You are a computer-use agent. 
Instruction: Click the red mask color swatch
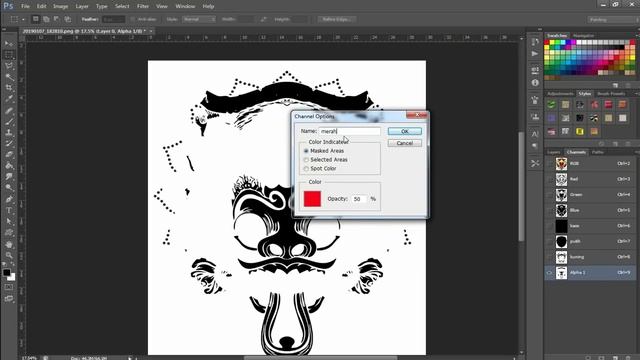click(312, 199)
